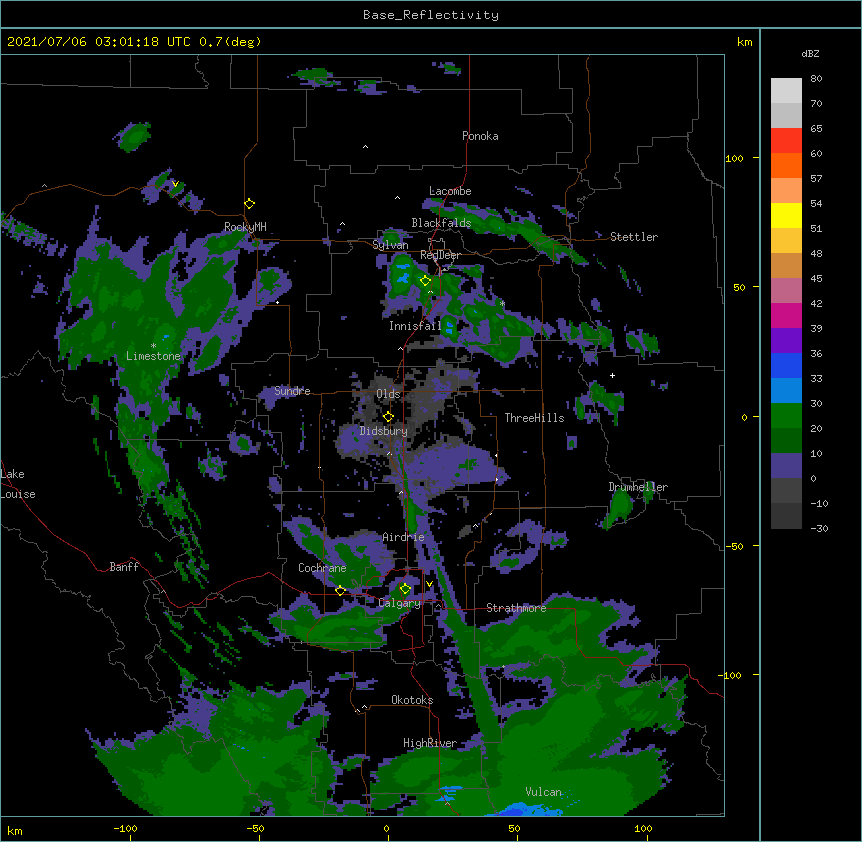862x842 pixels.
Task: Pick the dark gray -10 to -30 legend band
Action: tap(786, 516)
